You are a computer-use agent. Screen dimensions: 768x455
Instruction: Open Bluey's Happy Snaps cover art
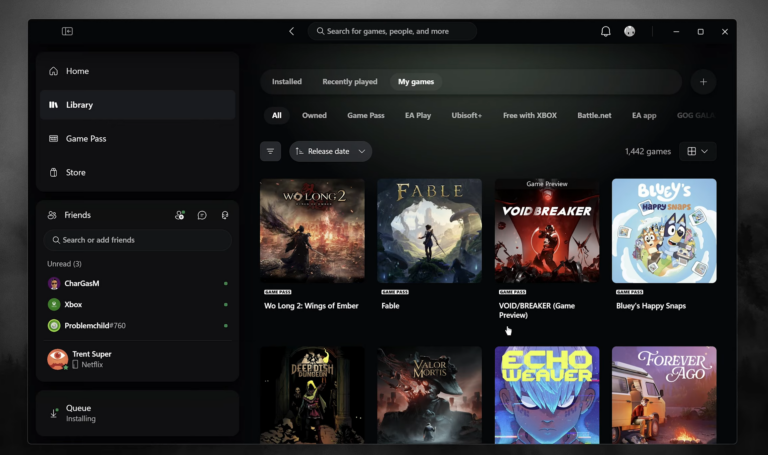click(x=664, y=231)
